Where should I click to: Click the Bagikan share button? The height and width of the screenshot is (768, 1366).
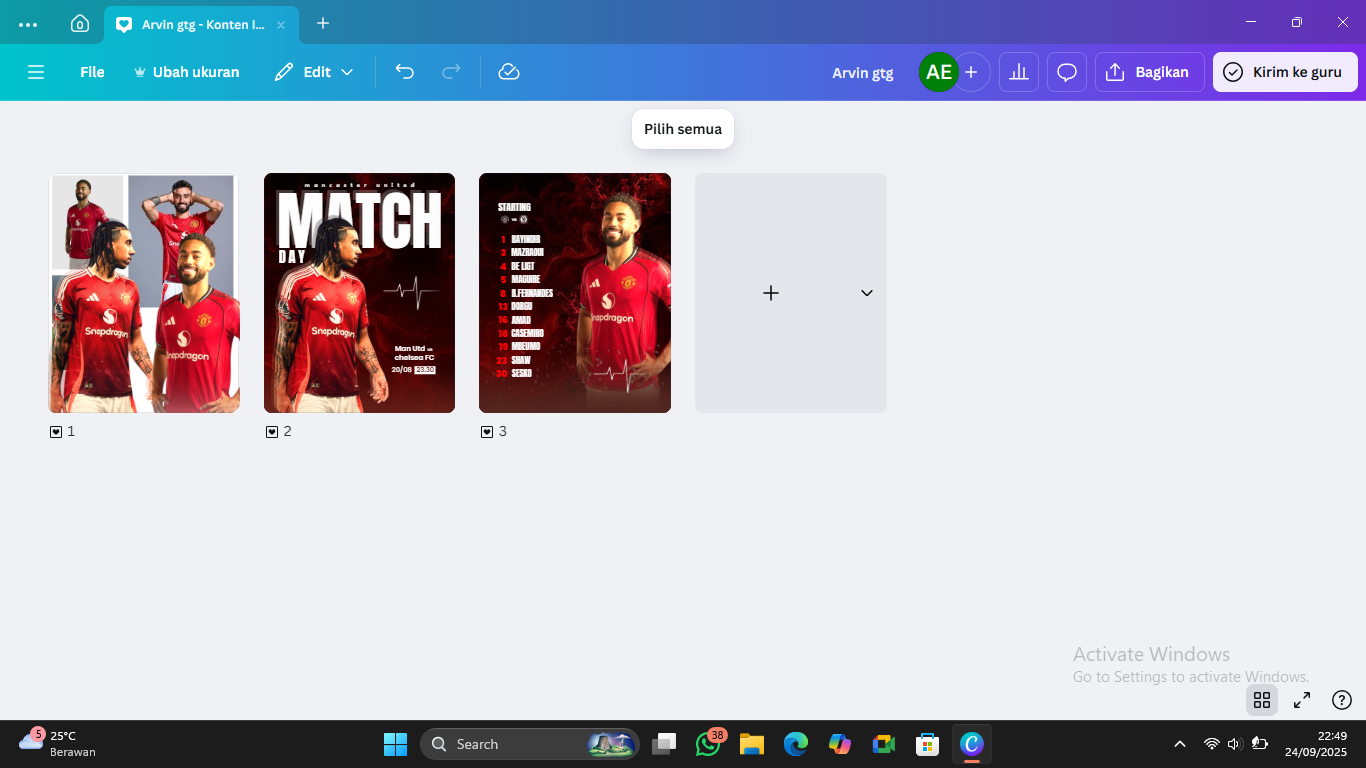pyautogui.click(x=1150, y=72)
